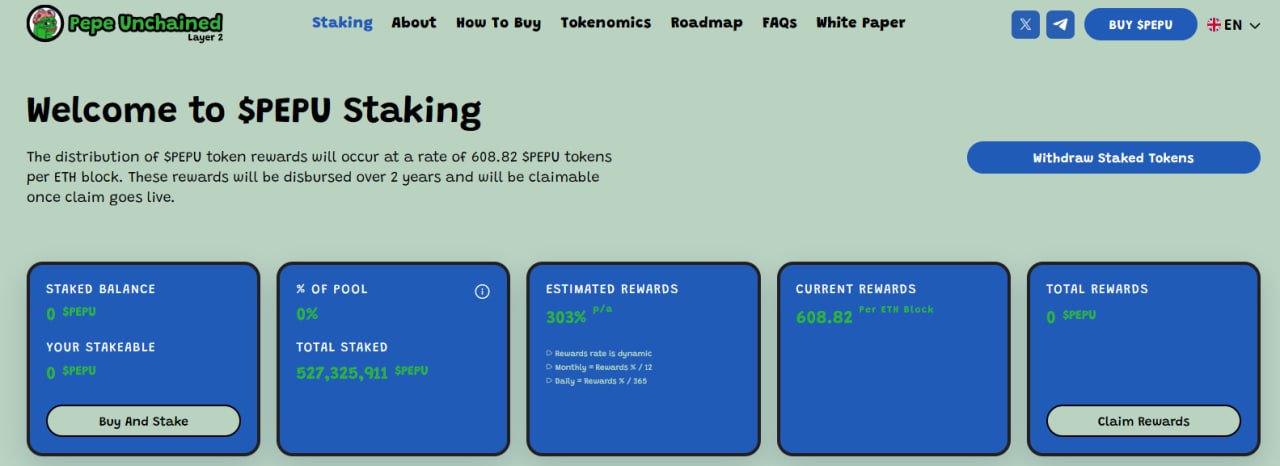Image resolution: width=1280 pixels, height=466 pixels.
Task: Click Withdraw Staked Tokens button
Action: 1113,157
